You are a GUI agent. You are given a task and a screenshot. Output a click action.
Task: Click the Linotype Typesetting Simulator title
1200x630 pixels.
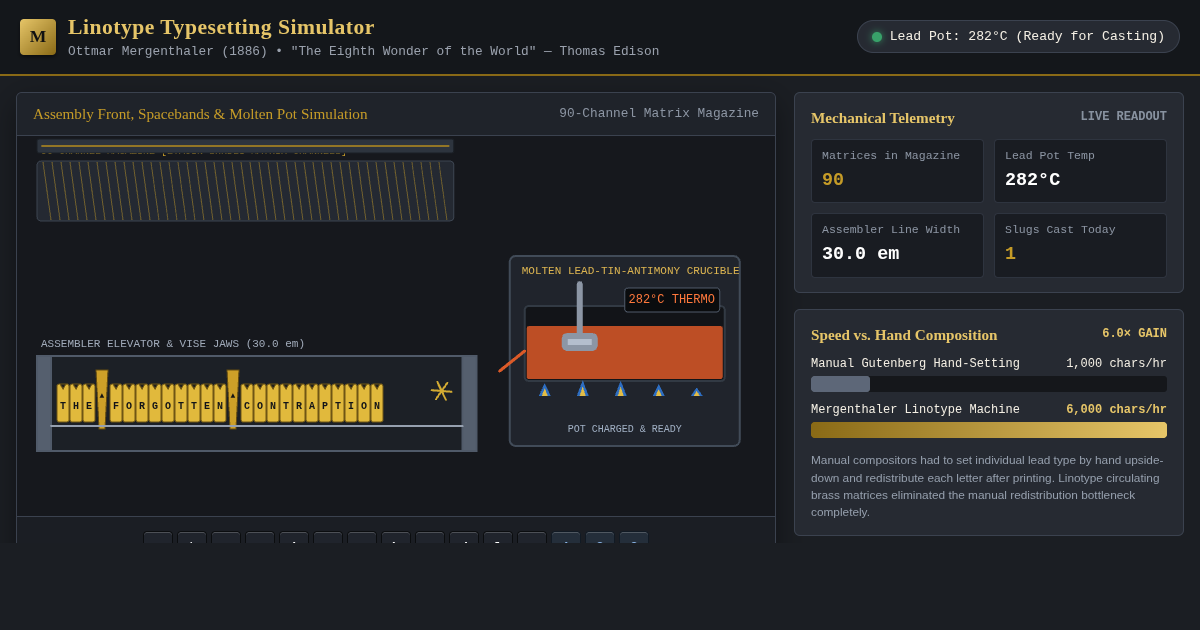click(221, 27)
